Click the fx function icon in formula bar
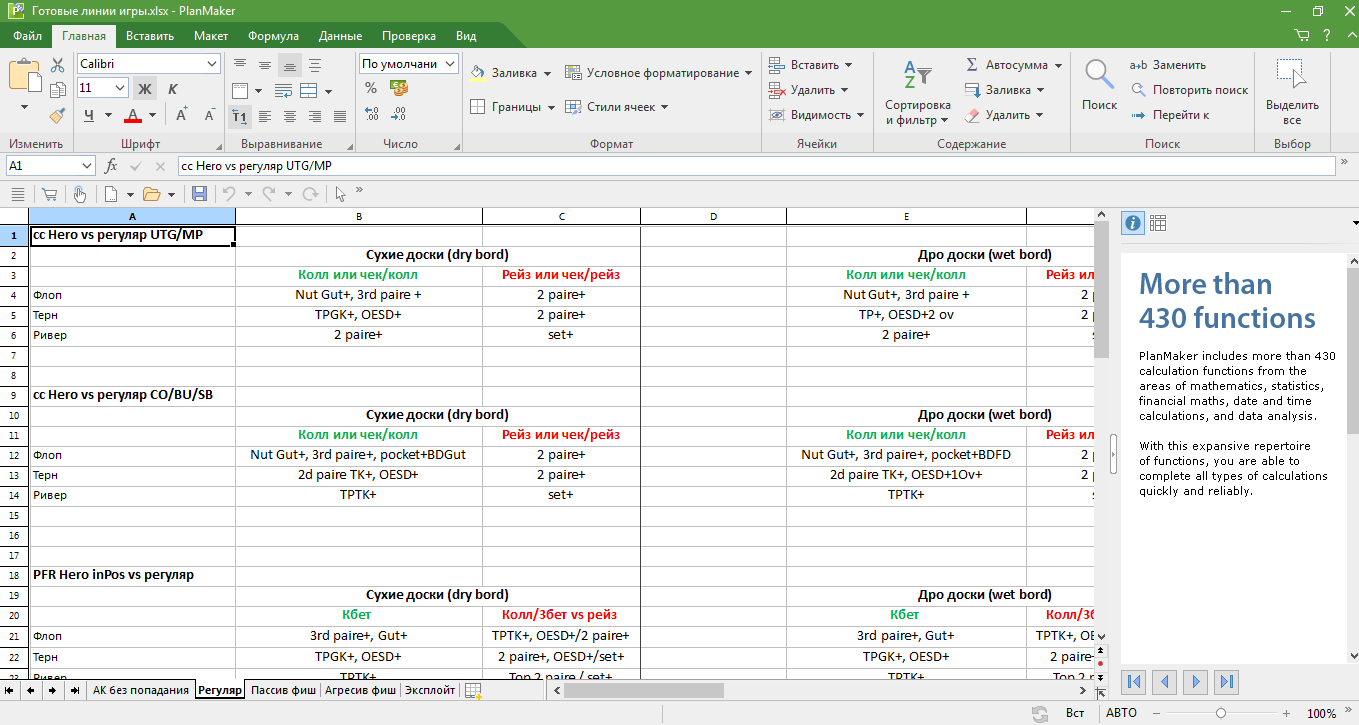Image resolution: width=1359 pixels, height=725 pixels. [x=112, y=166]
